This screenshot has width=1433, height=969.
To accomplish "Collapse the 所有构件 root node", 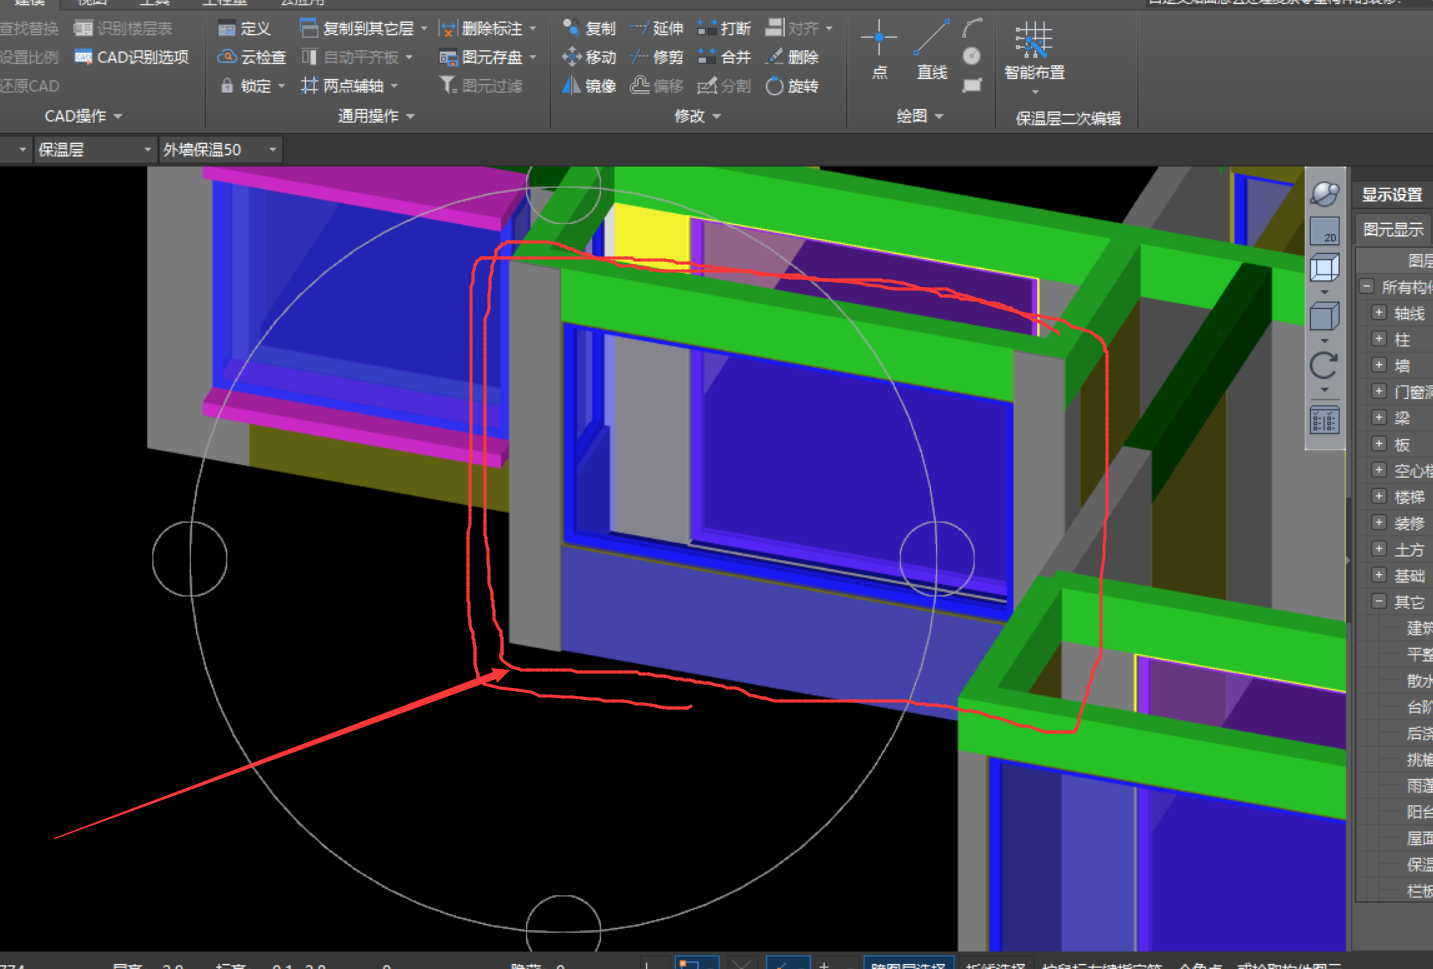I will click(x=1367, y=286).
